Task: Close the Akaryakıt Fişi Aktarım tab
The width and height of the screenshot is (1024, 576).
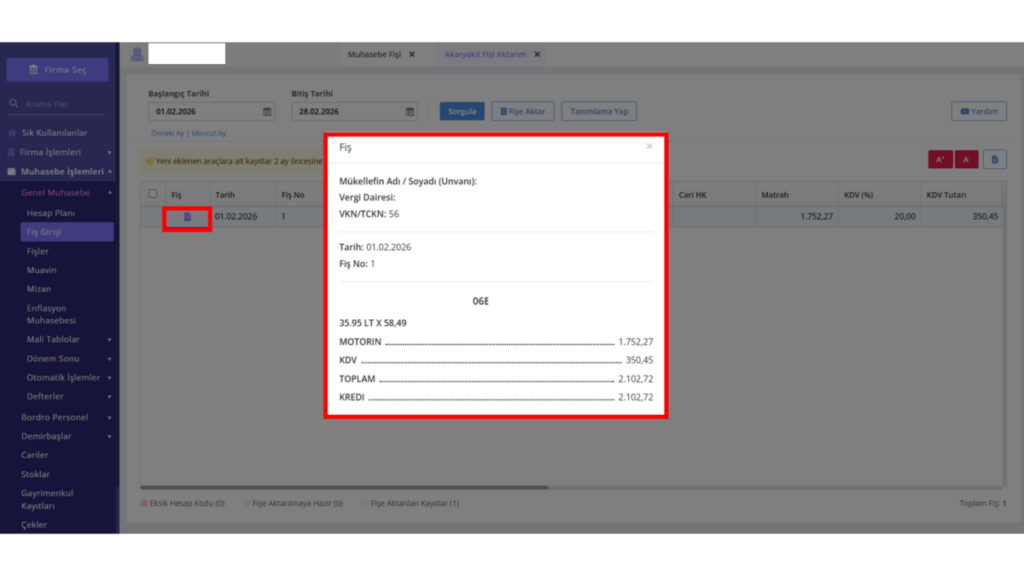Action: (537, 54)
